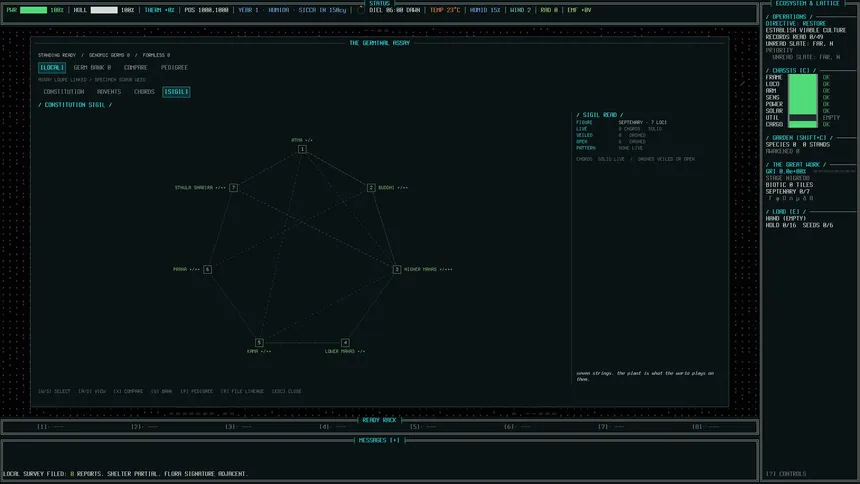This screenshot has width=860, height=484.
Task: Select sigil node 4 Lower Manas
Action: (345, 342)
